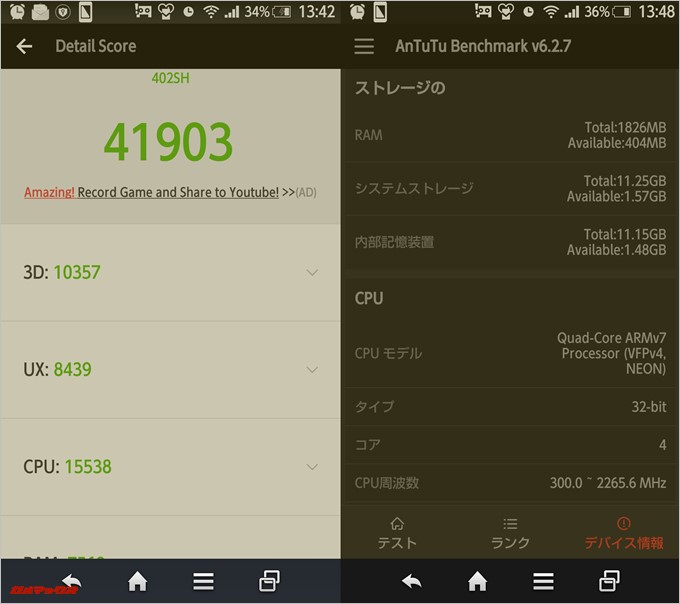Tap phone notification icon in left status bar
Screen dimensions: 680x604
coord(85,12)
